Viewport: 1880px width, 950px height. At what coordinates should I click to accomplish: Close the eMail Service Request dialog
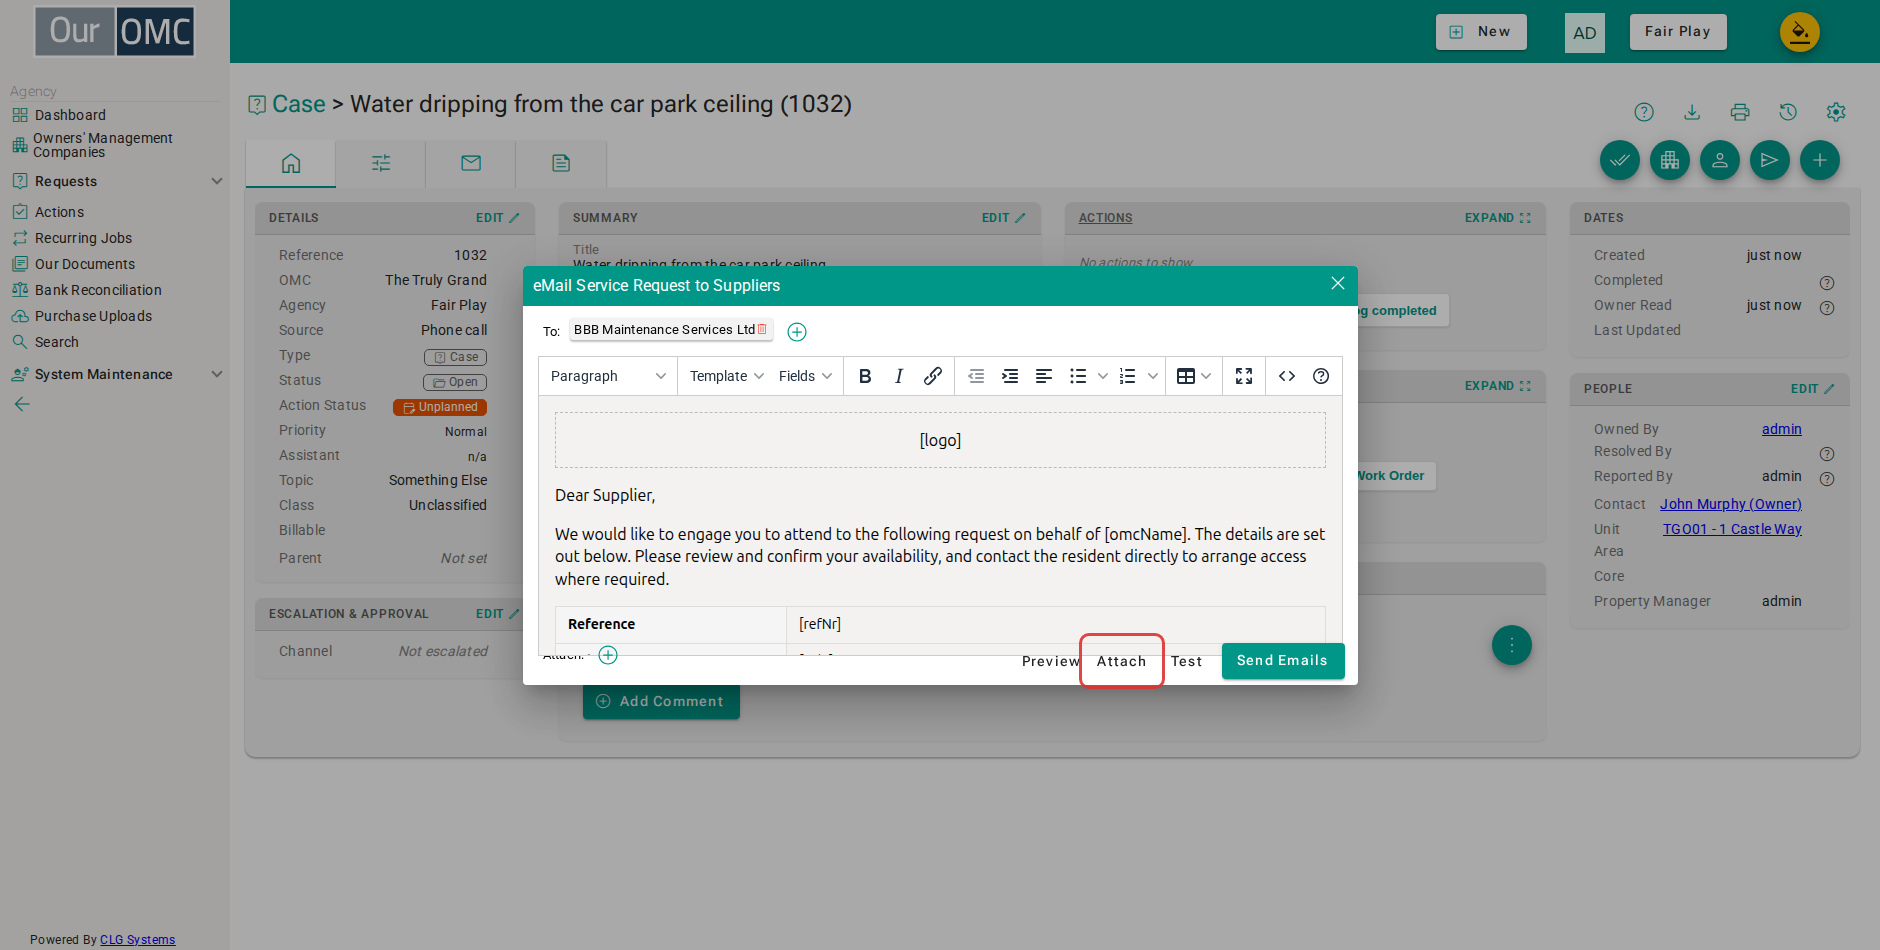point(1337,284)
